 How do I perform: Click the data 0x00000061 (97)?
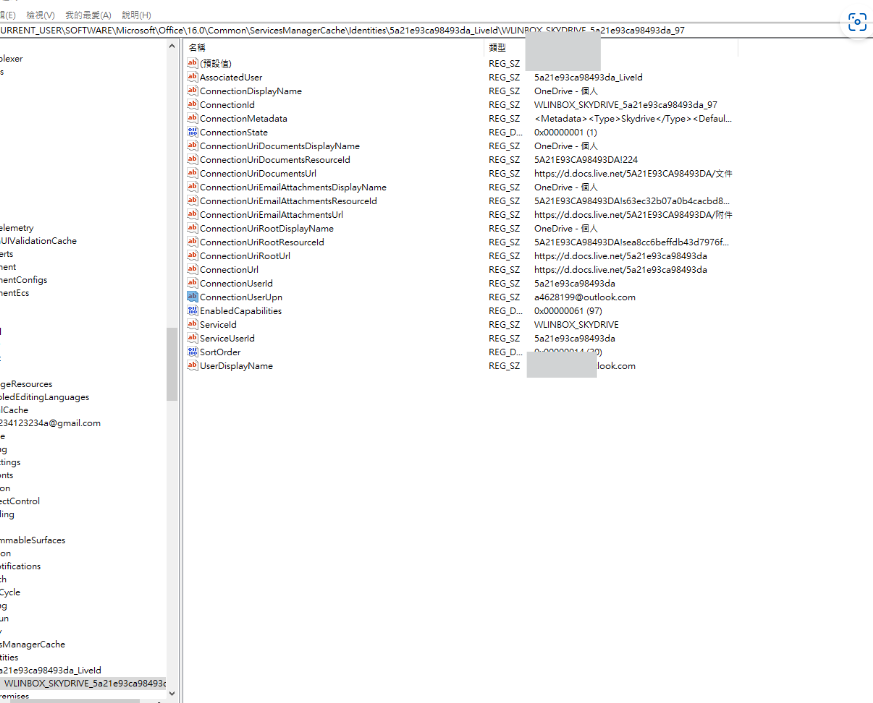point(568,311)
